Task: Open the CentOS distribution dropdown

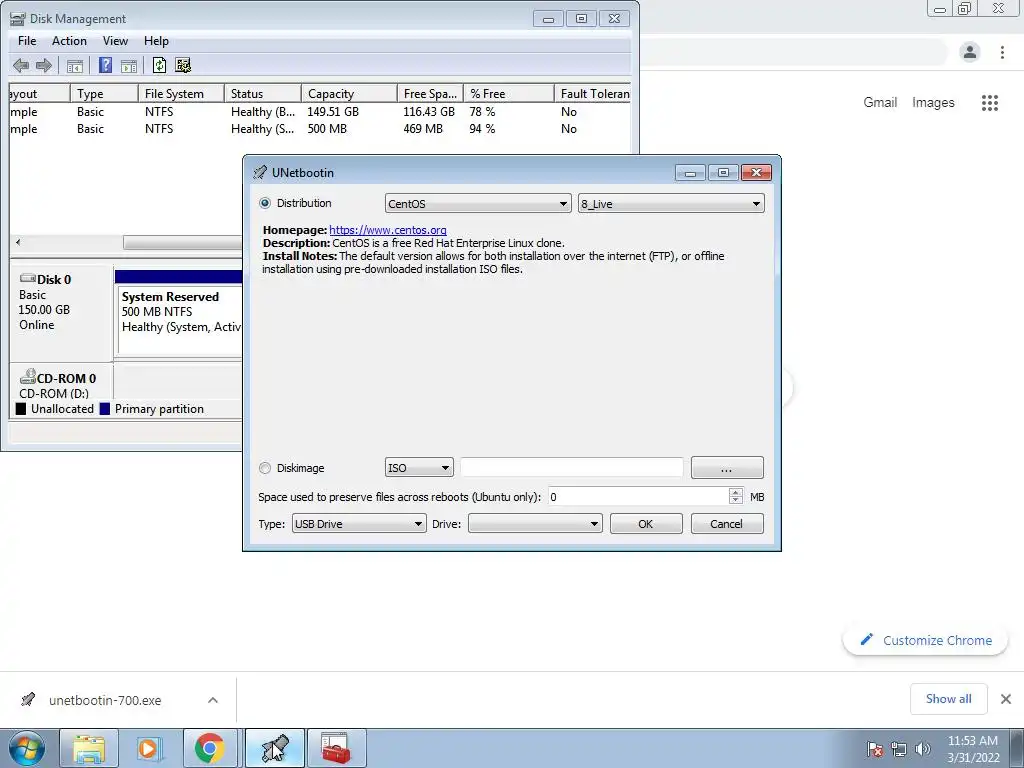Action: (x=477, y=204)
